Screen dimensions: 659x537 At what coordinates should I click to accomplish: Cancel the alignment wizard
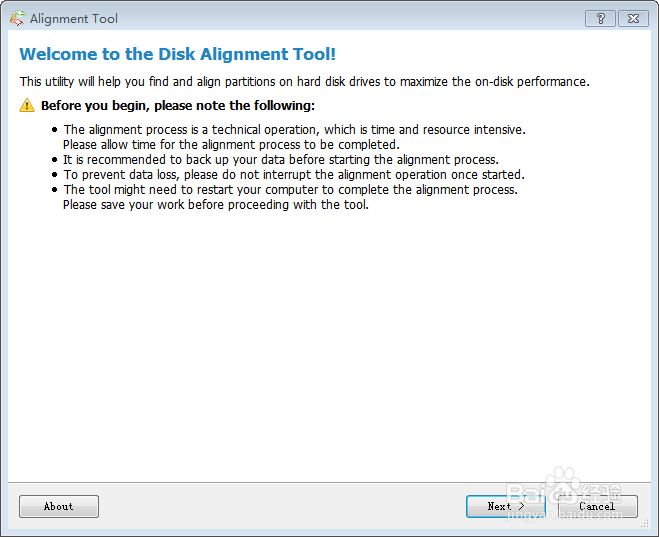(598, 506)
